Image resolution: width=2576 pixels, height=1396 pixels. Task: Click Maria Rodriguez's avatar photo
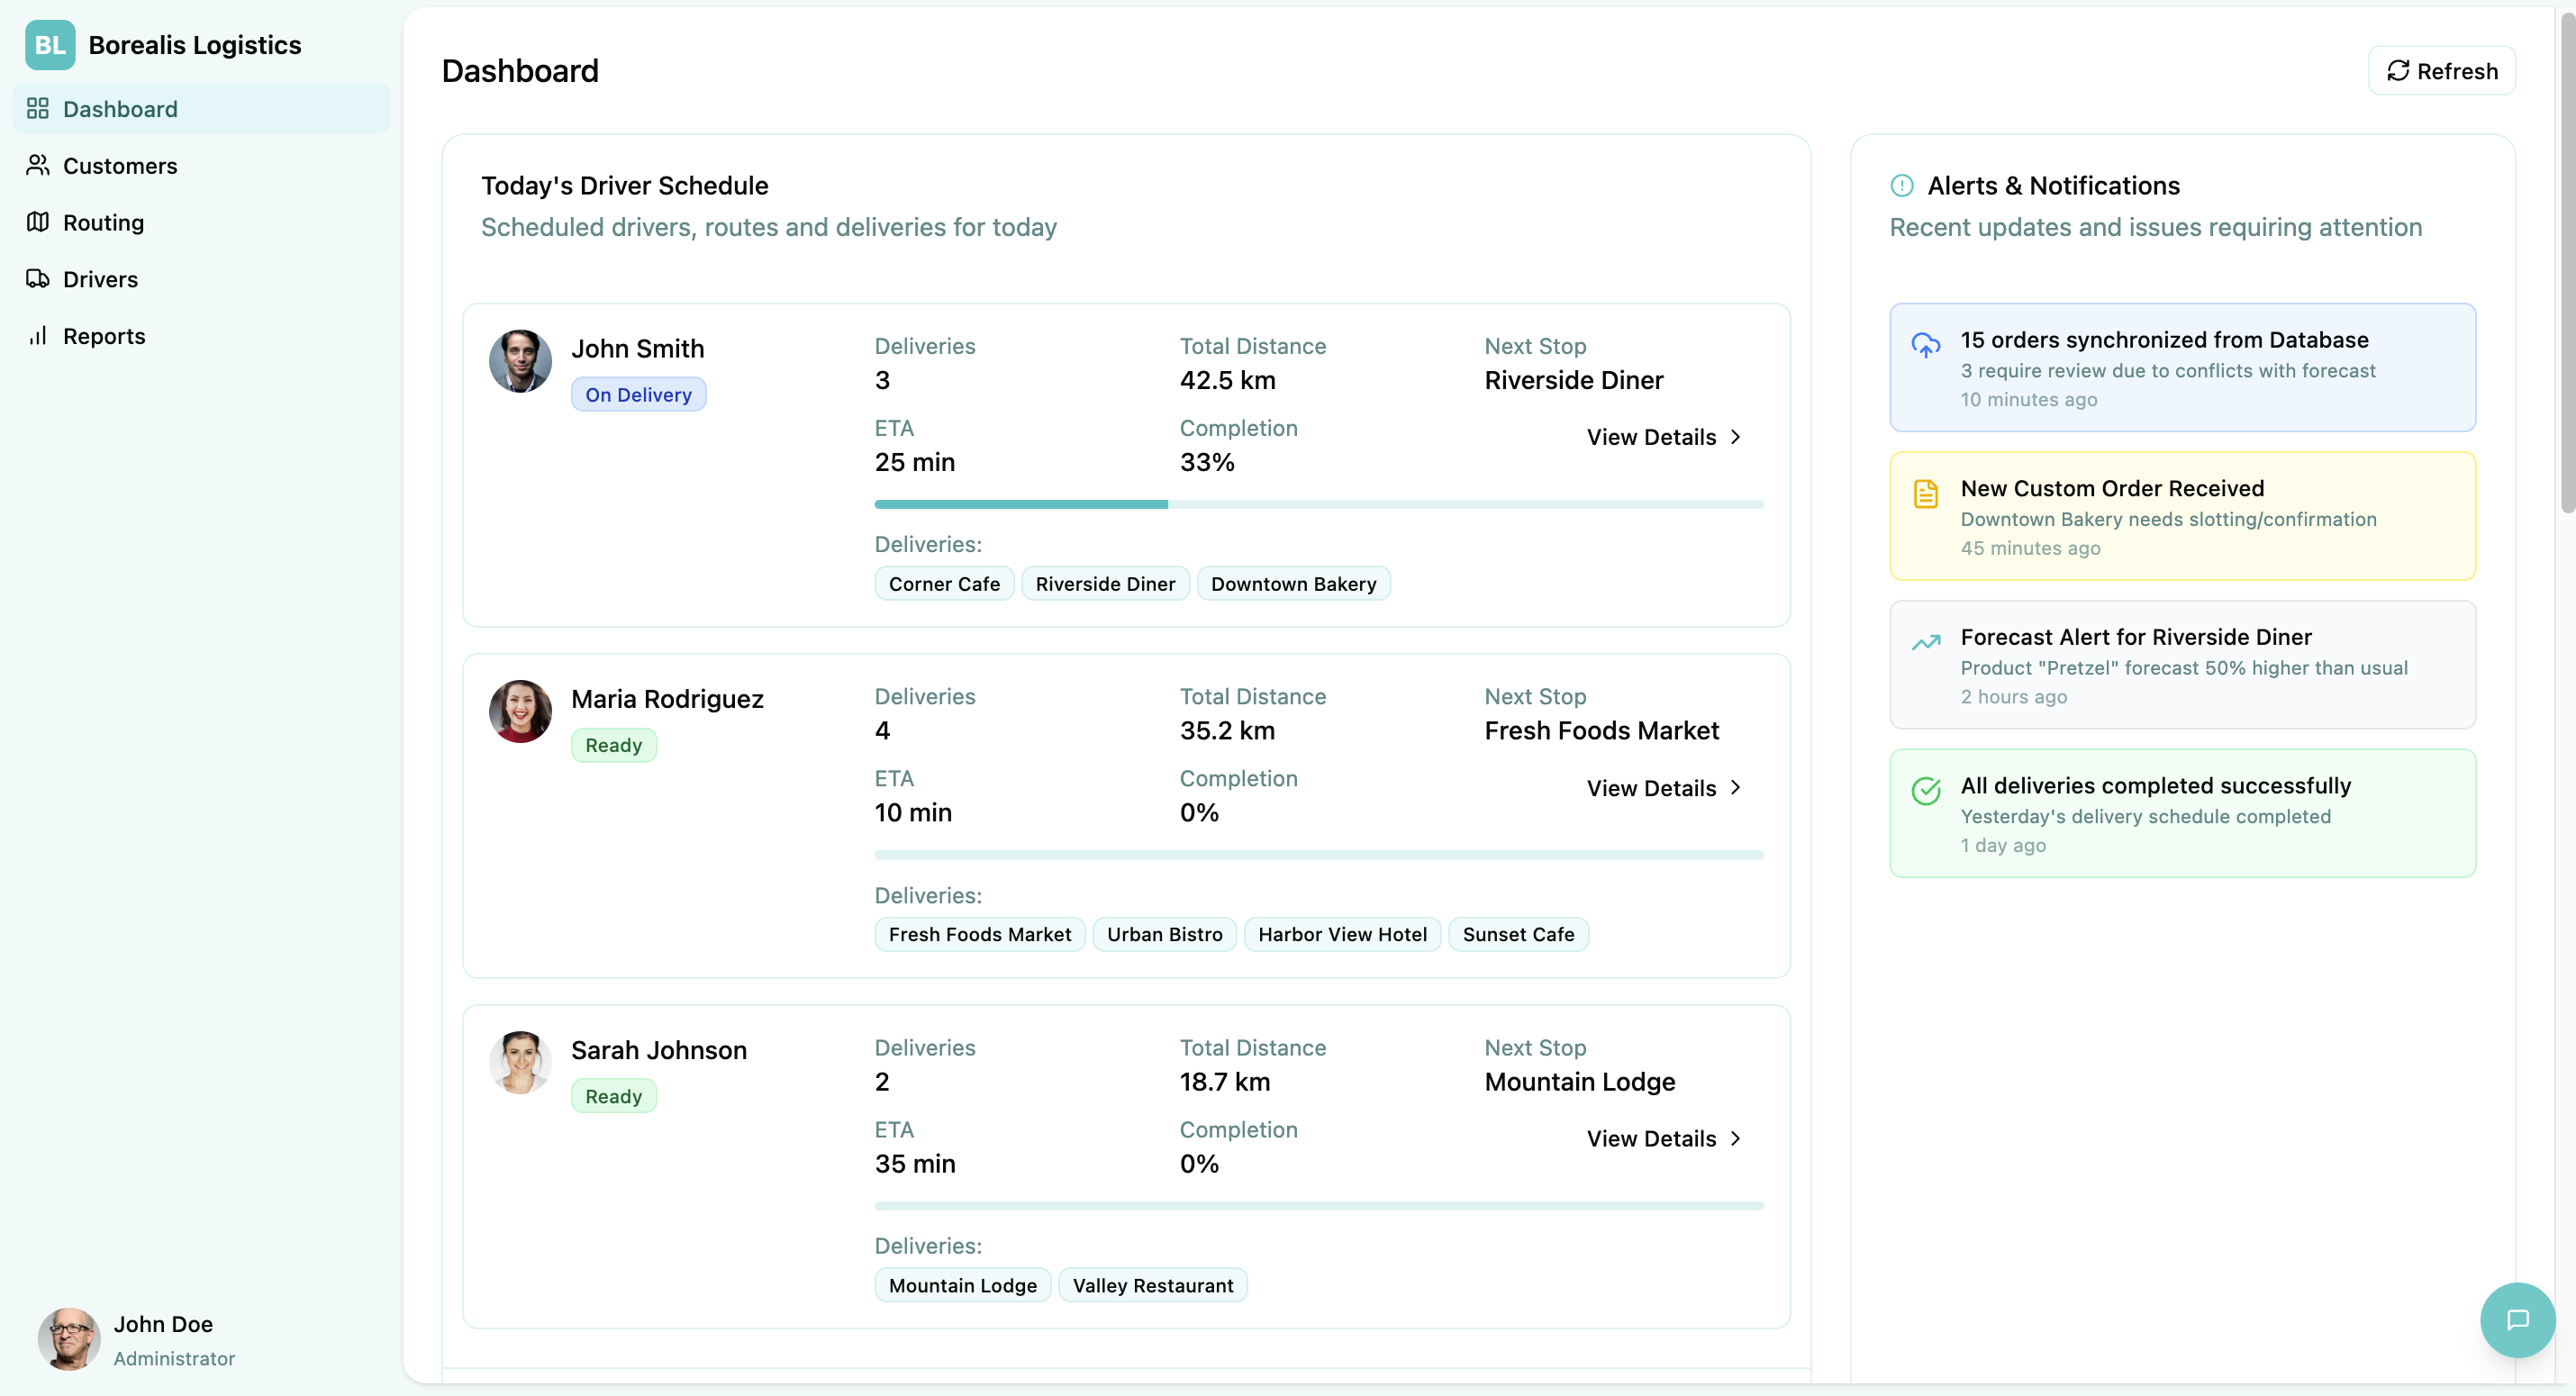(x=520, y=711)
